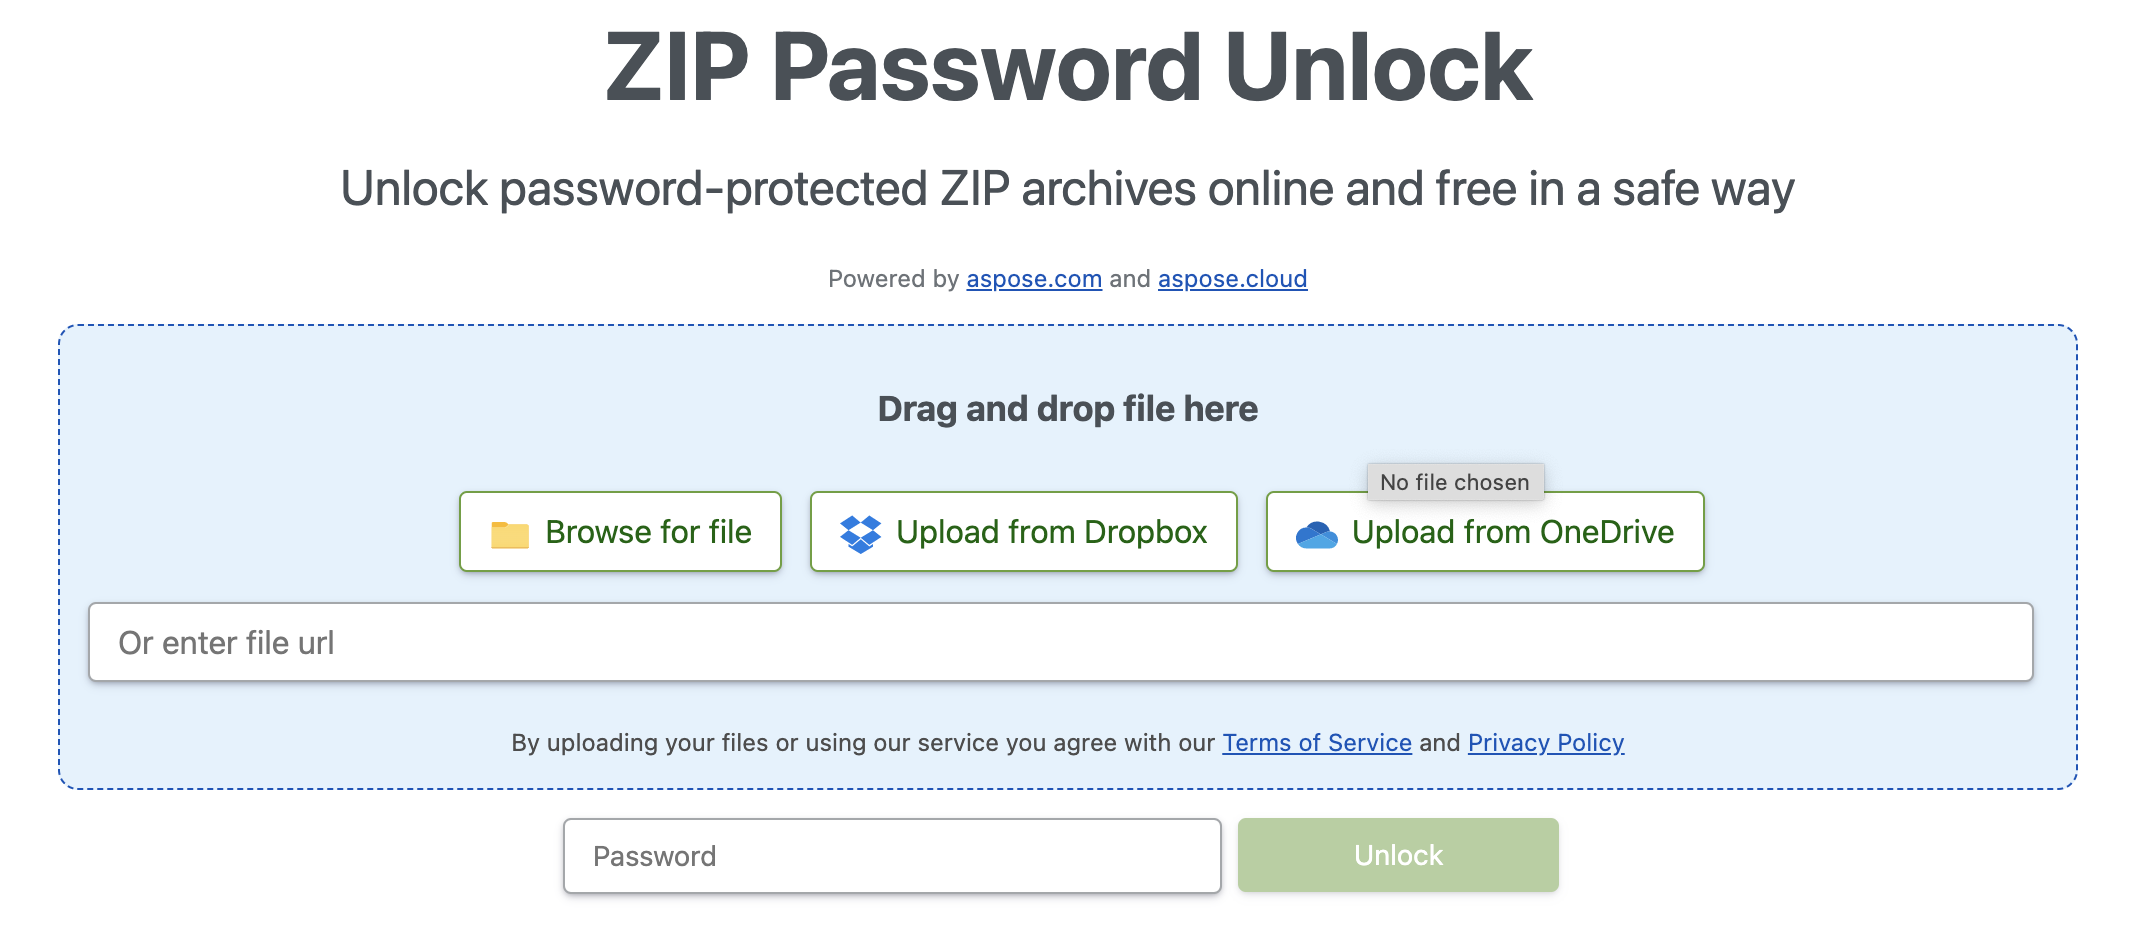
Task: Select the Browse for file button
Action: pos(620,532)
